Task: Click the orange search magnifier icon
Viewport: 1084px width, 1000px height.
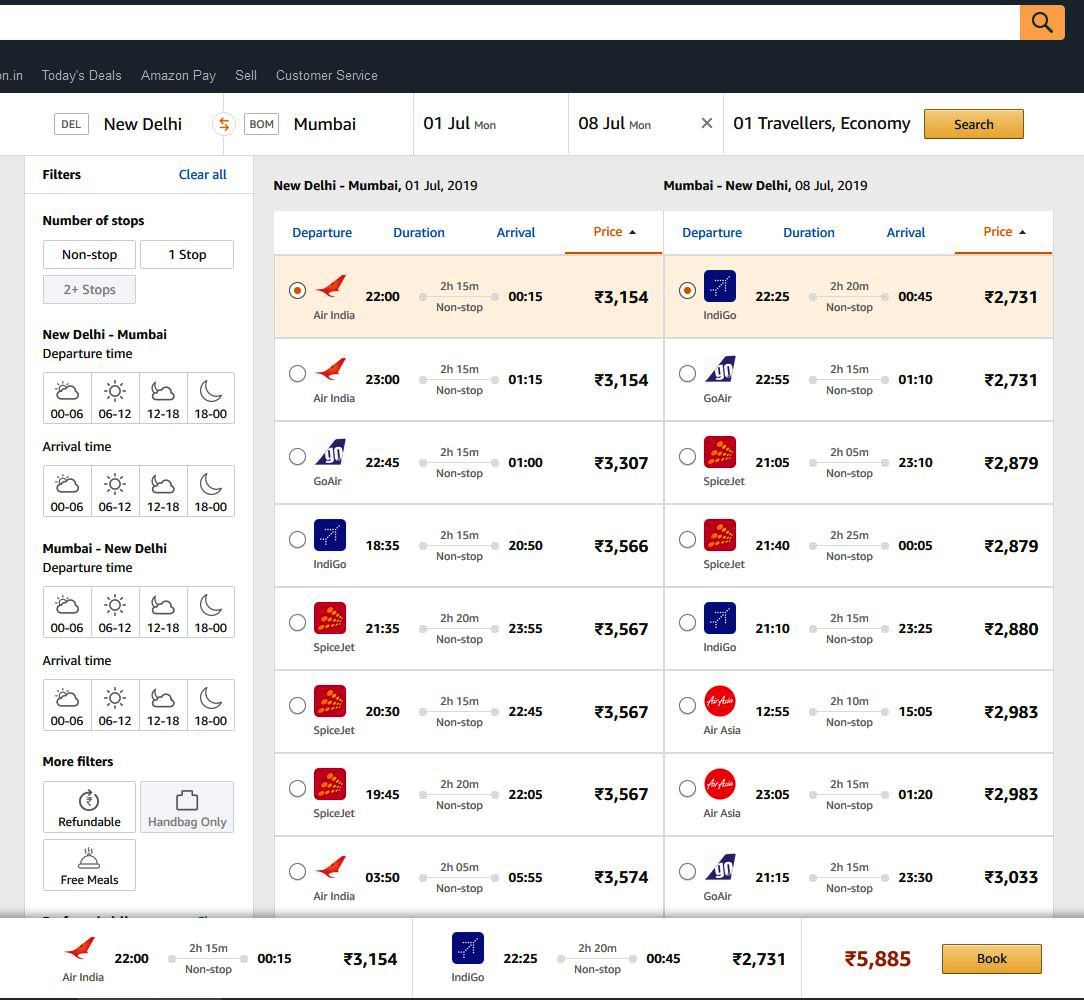Action: point(1042,22)
